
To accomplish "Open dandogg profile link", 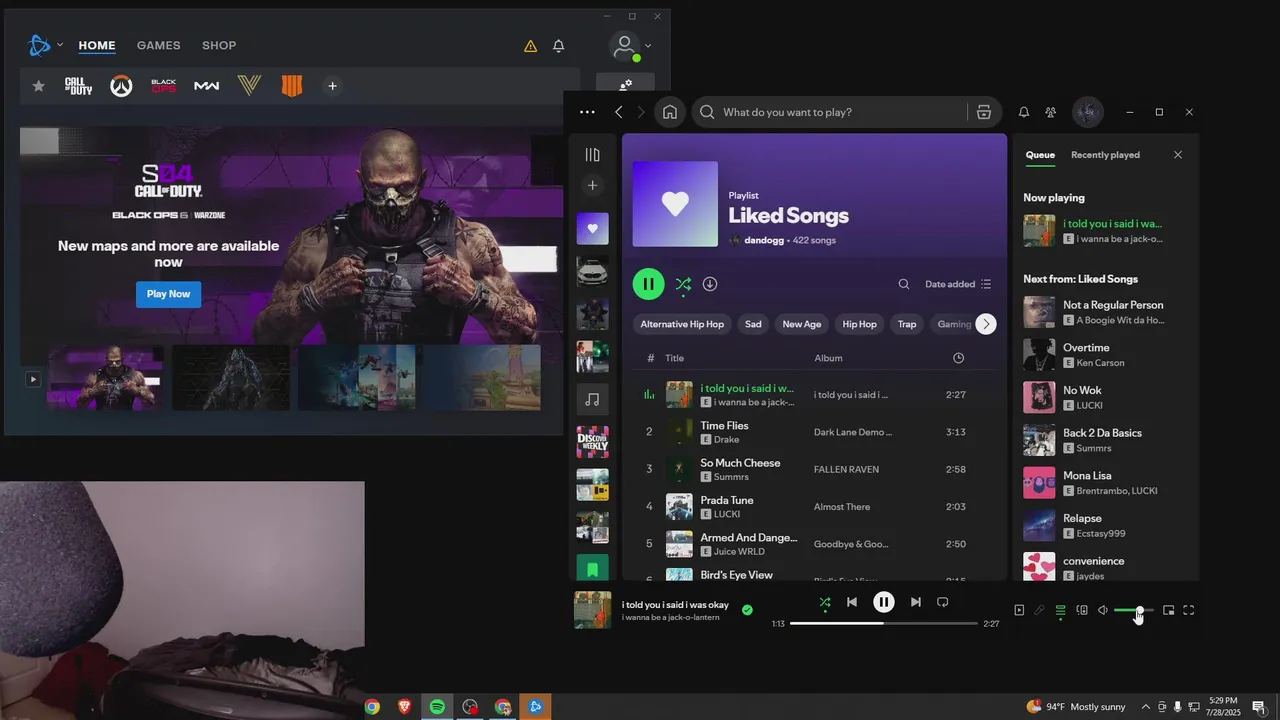I will click(764, 240).
